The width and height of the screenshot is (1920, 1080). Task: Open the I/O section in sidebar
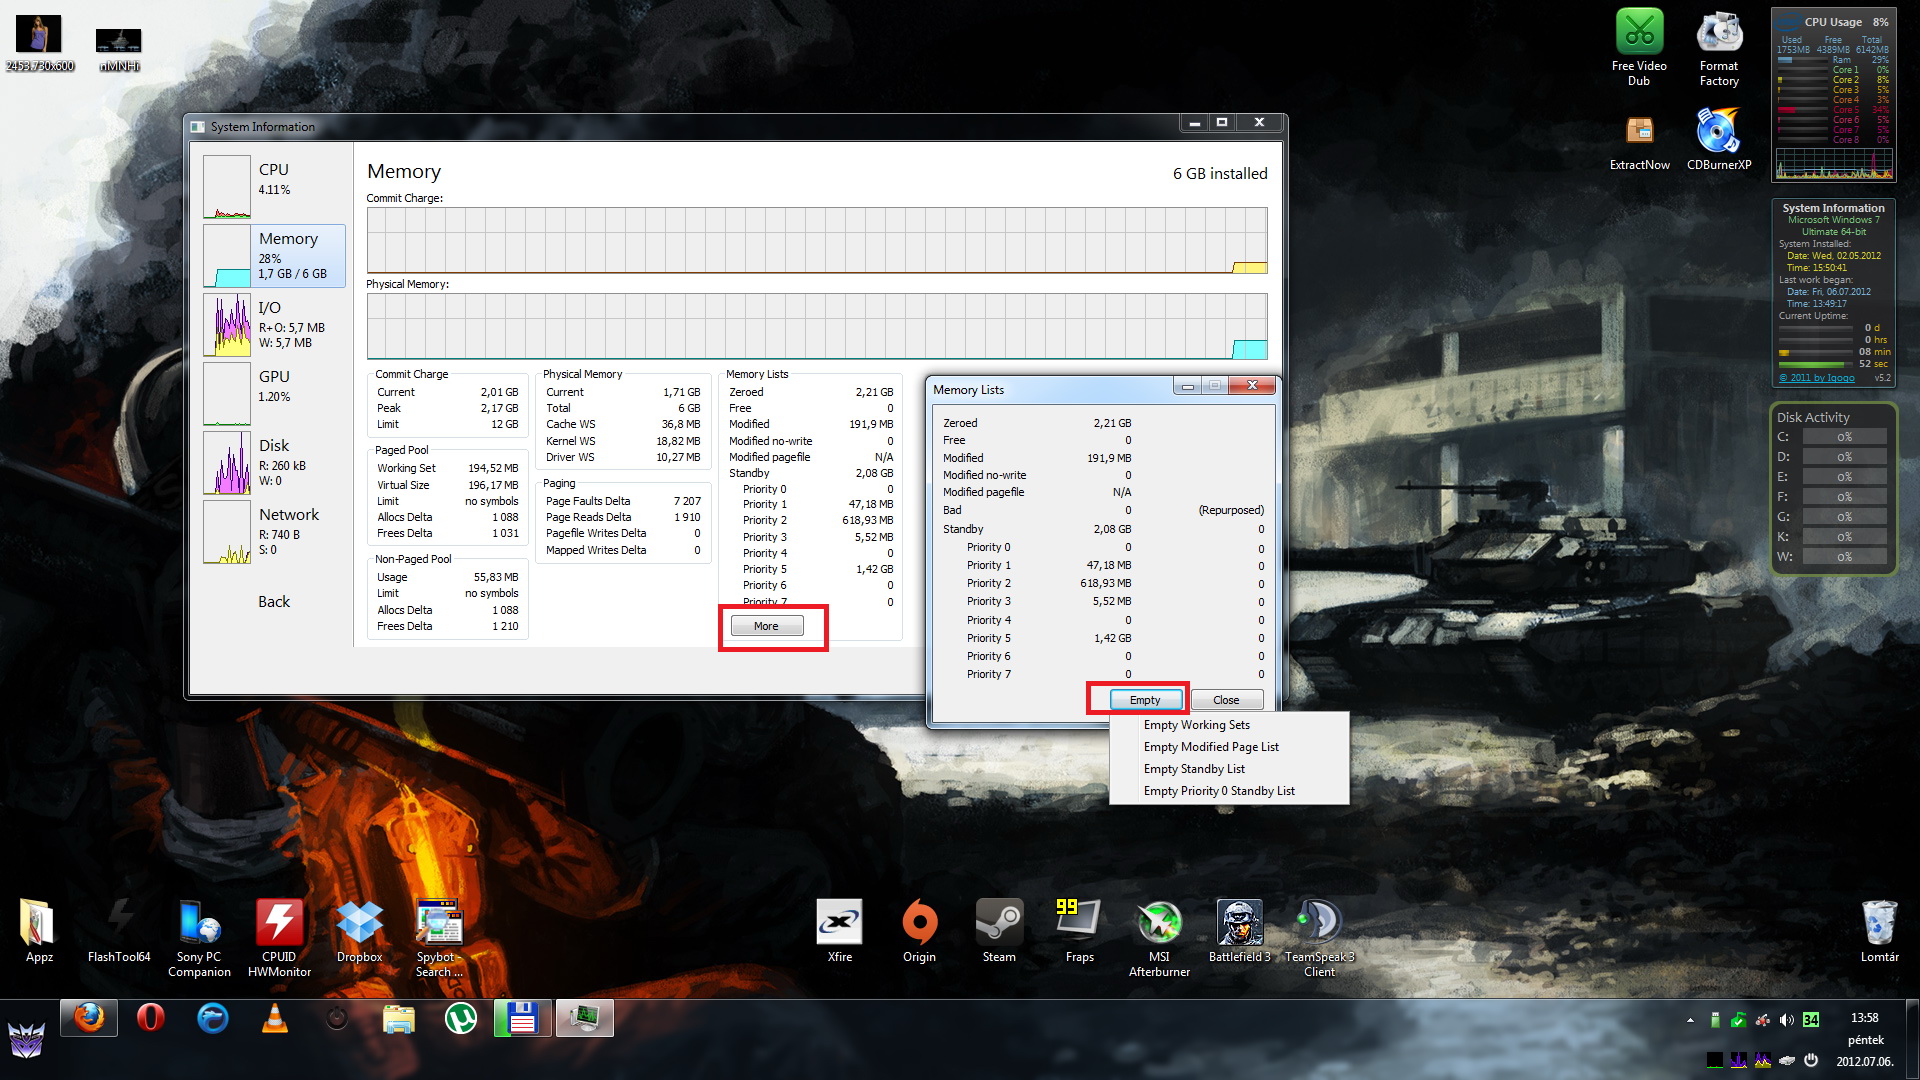click(x=274, y=324)
